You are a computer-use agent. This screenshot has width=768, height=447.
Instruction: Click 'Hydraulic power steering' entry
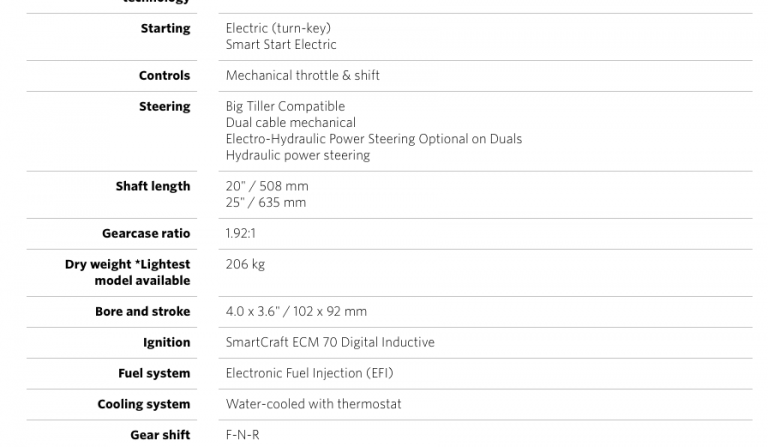[298, 155]
